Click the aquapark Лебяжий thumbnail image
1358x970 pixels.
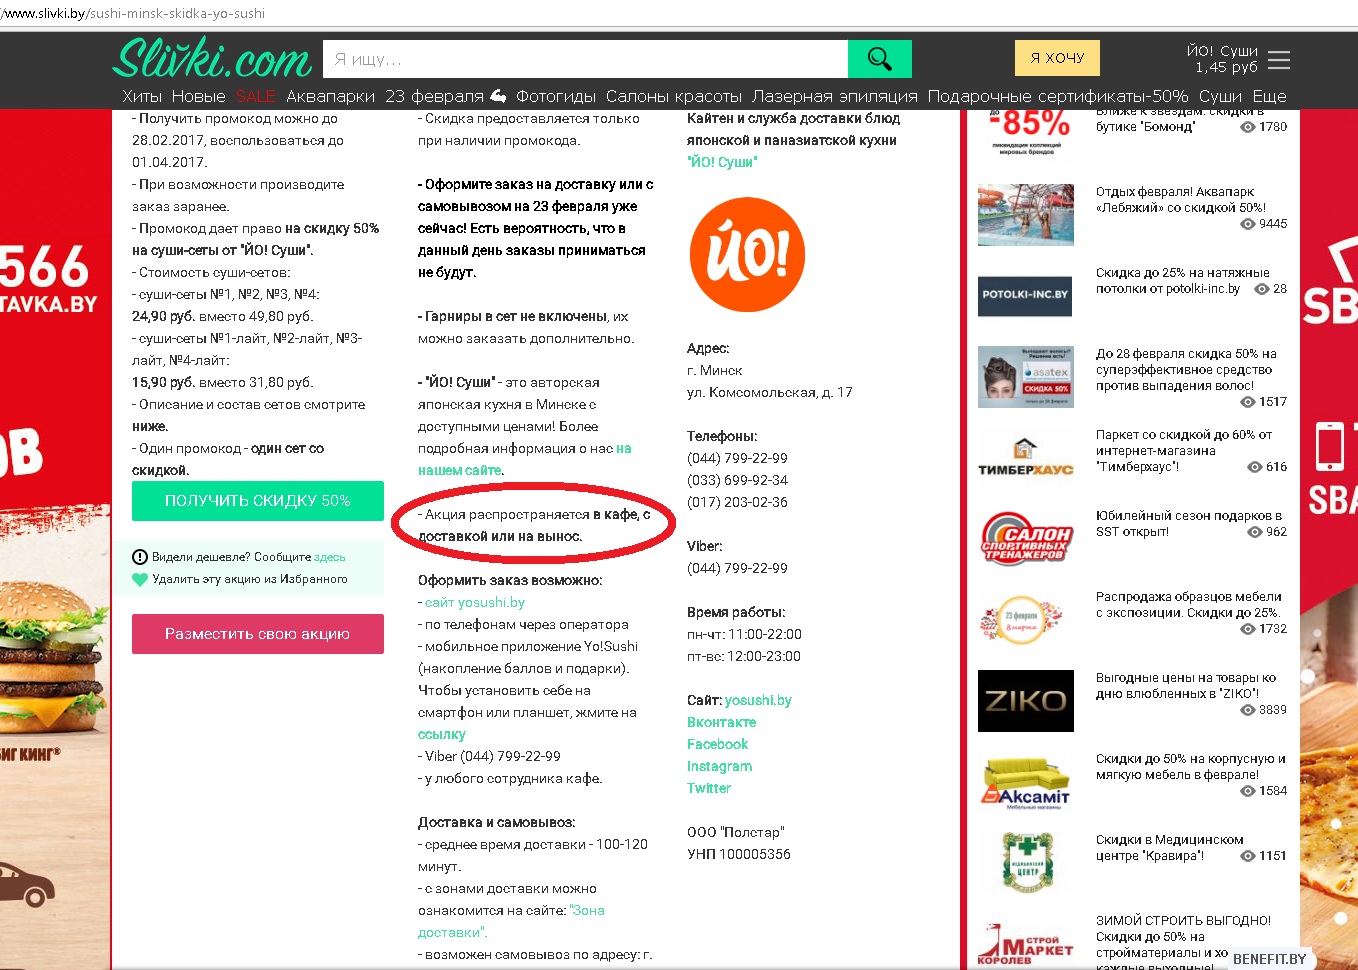tap(1025, 215)
